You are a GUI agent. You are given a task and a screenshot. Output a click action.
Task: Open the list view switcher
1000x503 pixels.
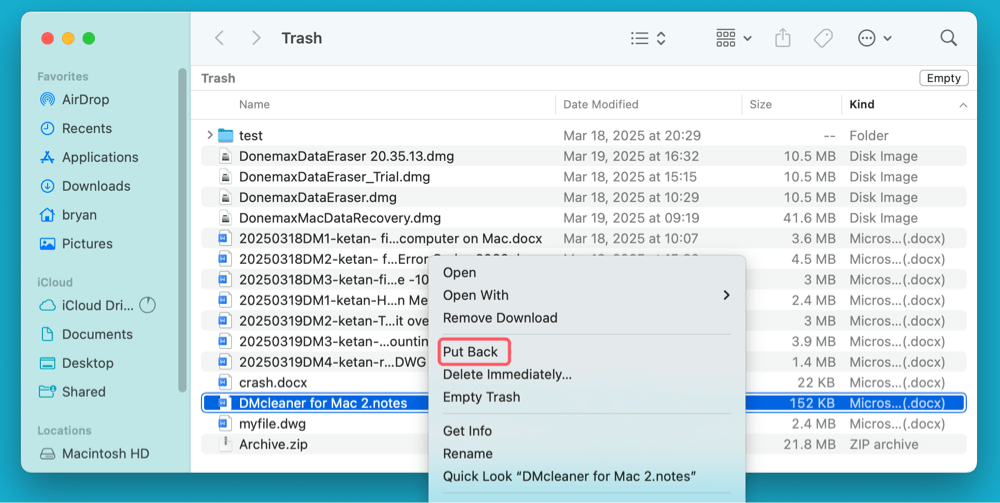coord(648,38)
